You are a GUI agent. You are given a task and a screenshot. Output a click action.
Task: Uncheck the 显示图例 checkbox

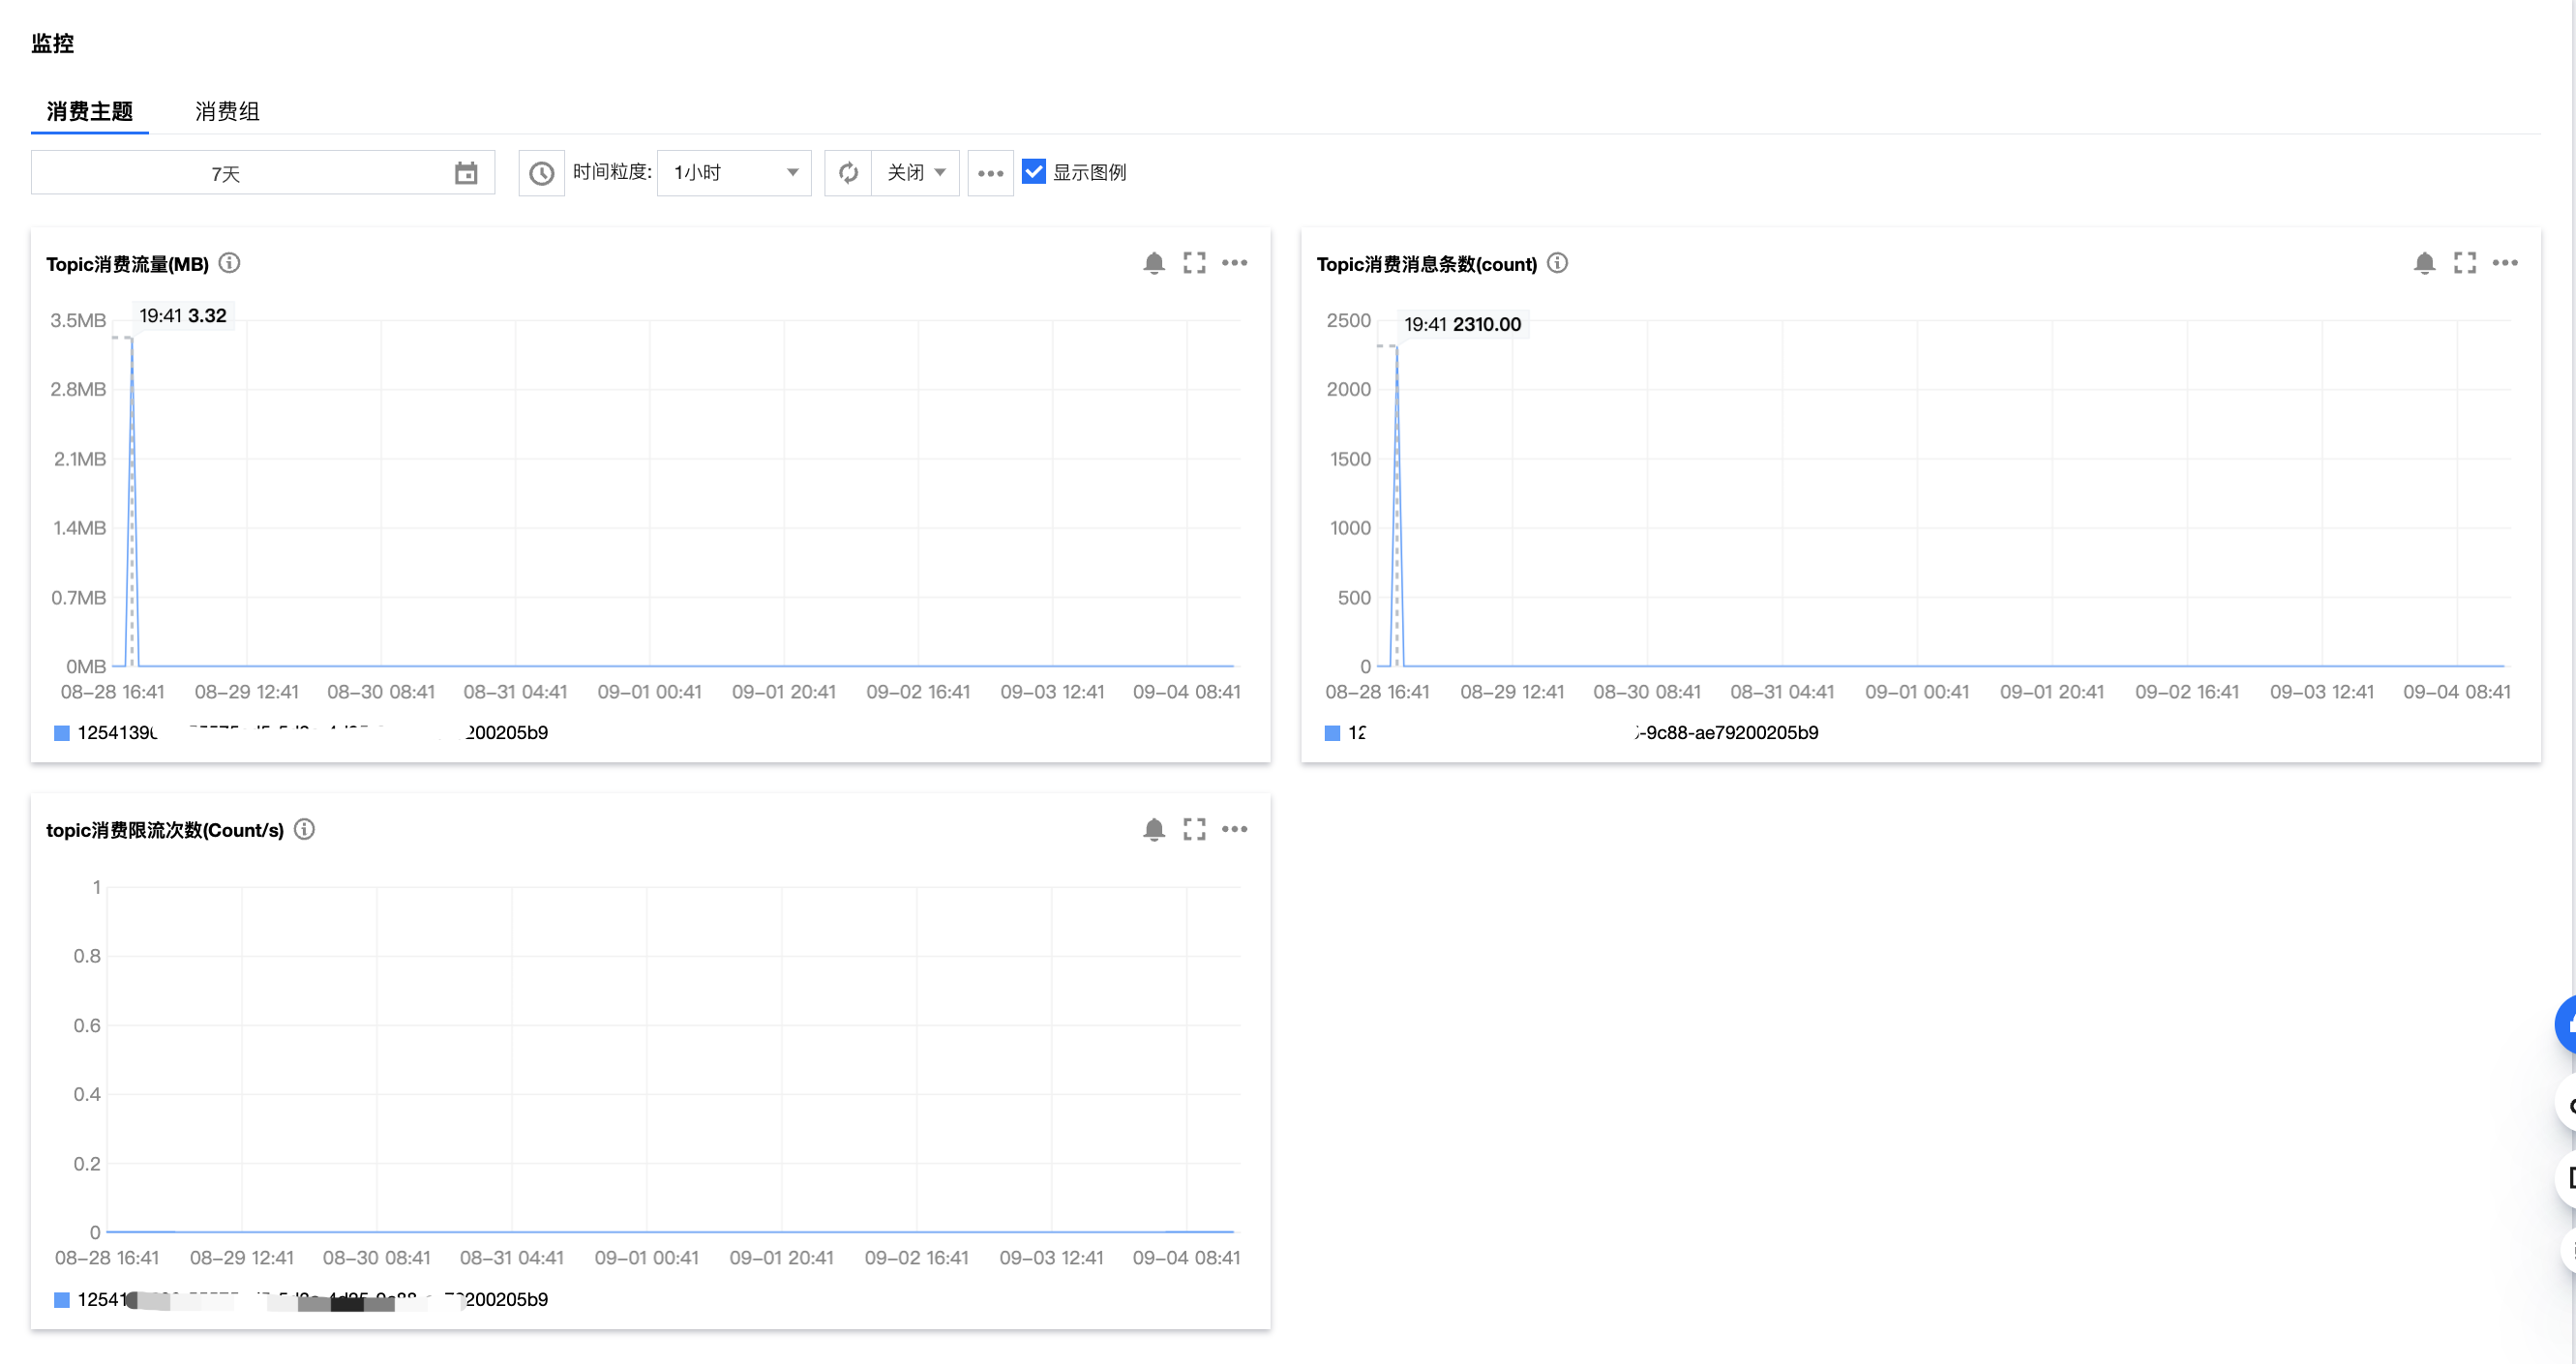(x=1034, y=172)
